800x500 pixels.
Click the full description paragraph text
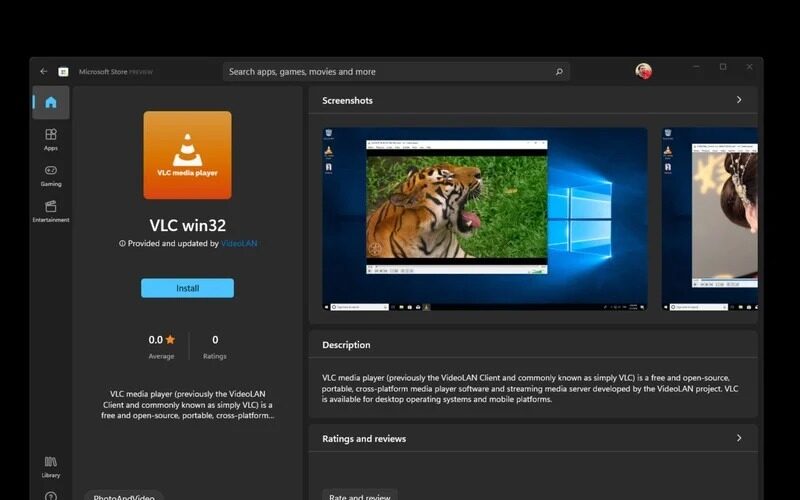coord(530,388)
